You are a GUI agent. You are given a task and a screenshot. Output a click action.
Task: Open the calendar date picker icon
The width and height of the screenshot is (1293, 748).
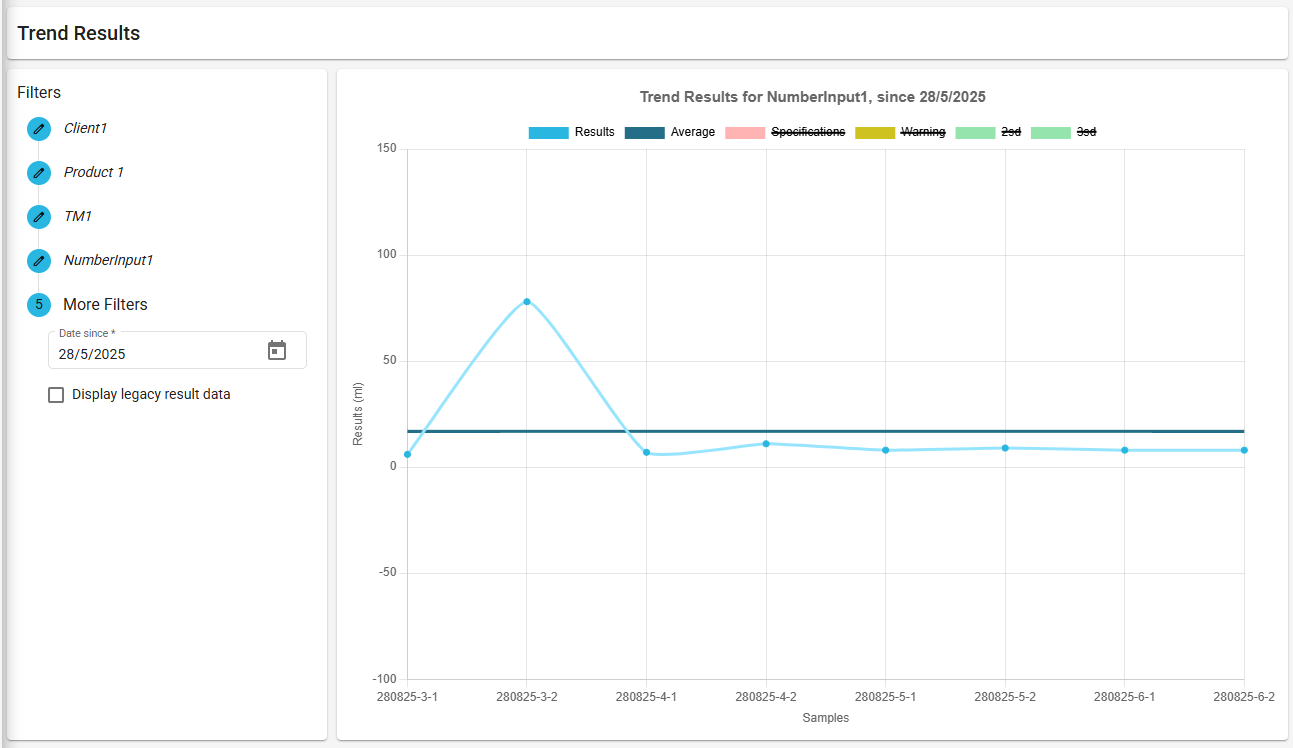coord(277,351)
